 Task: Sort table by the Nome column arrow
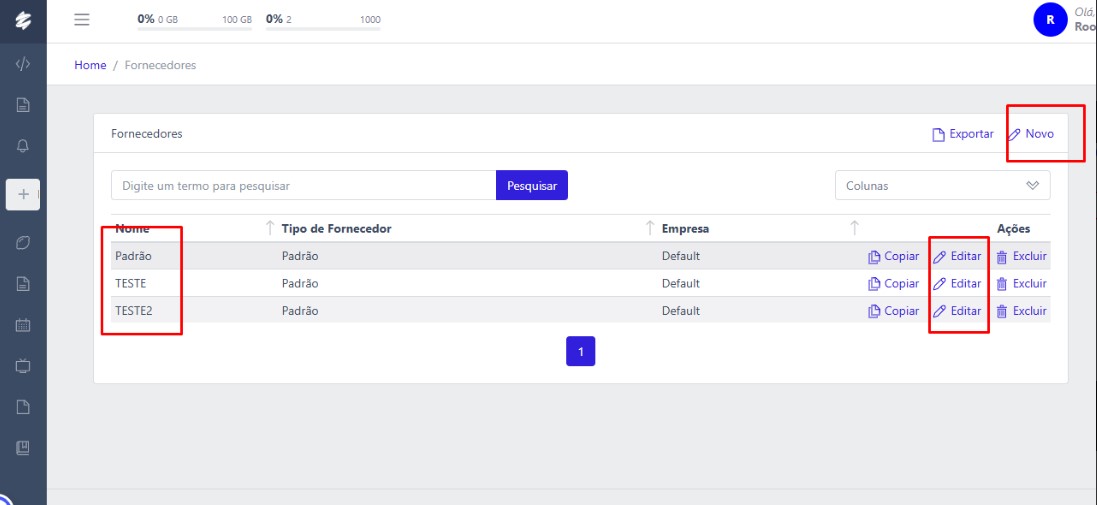[269, 229]
